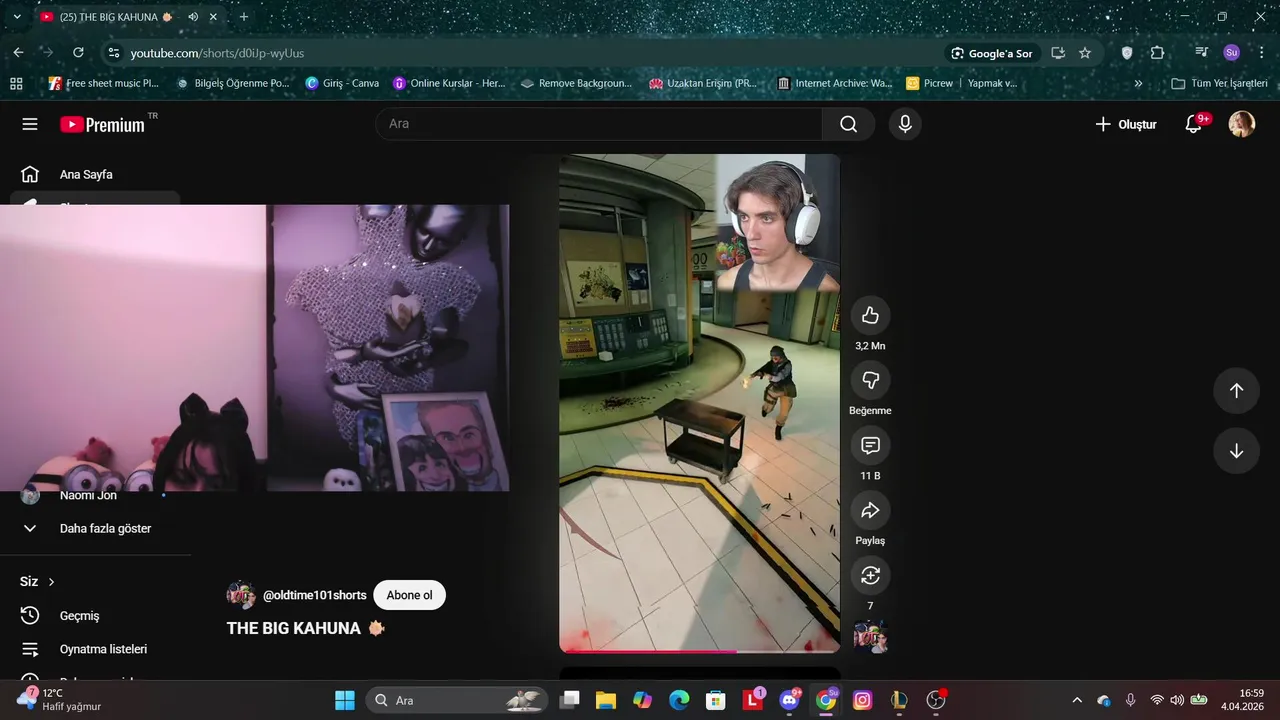Open Free sheet music bookmark
This screenshot has width=1280, height=720.
pyautogui.click(x=104, y=83)
